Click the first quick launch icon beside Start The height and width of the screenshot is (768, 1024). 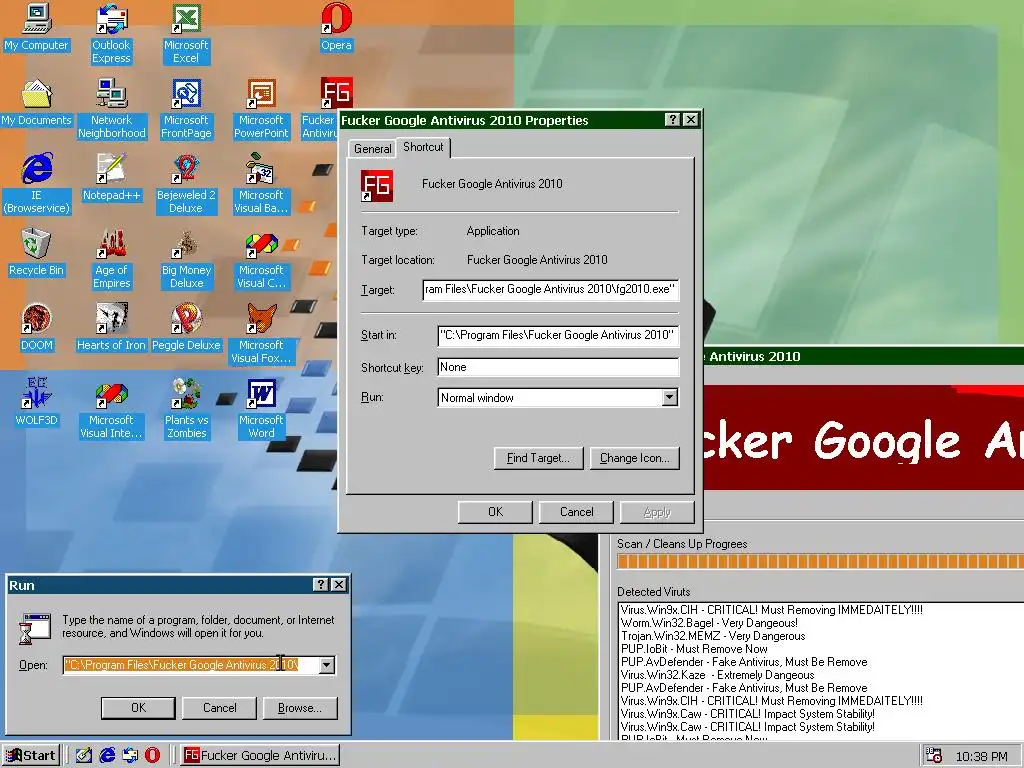point(84,755)
